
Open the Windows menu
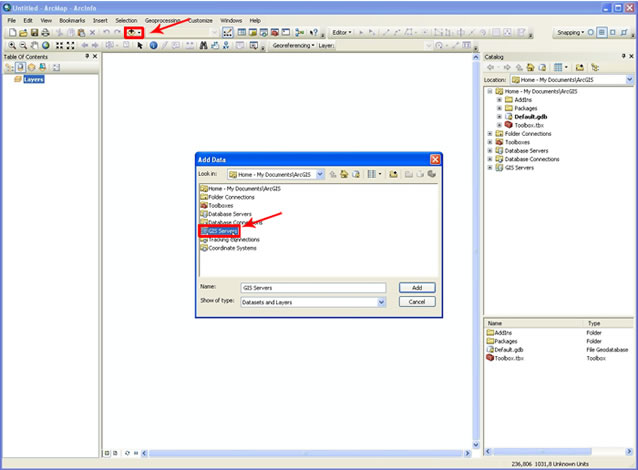[x=231, y=20]
